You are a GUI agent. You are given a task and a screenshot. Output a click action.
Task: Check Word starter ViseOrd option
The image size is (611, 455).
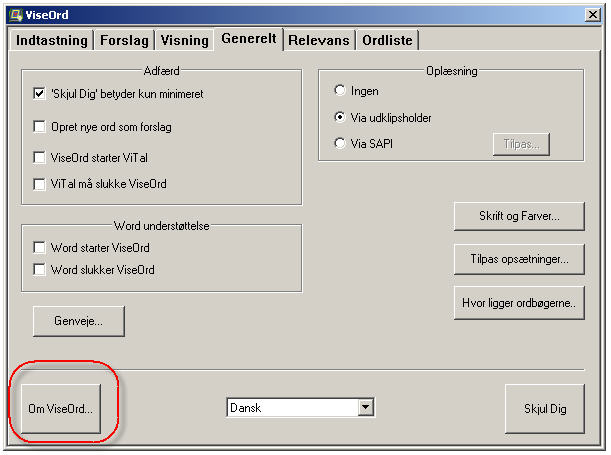39,247
